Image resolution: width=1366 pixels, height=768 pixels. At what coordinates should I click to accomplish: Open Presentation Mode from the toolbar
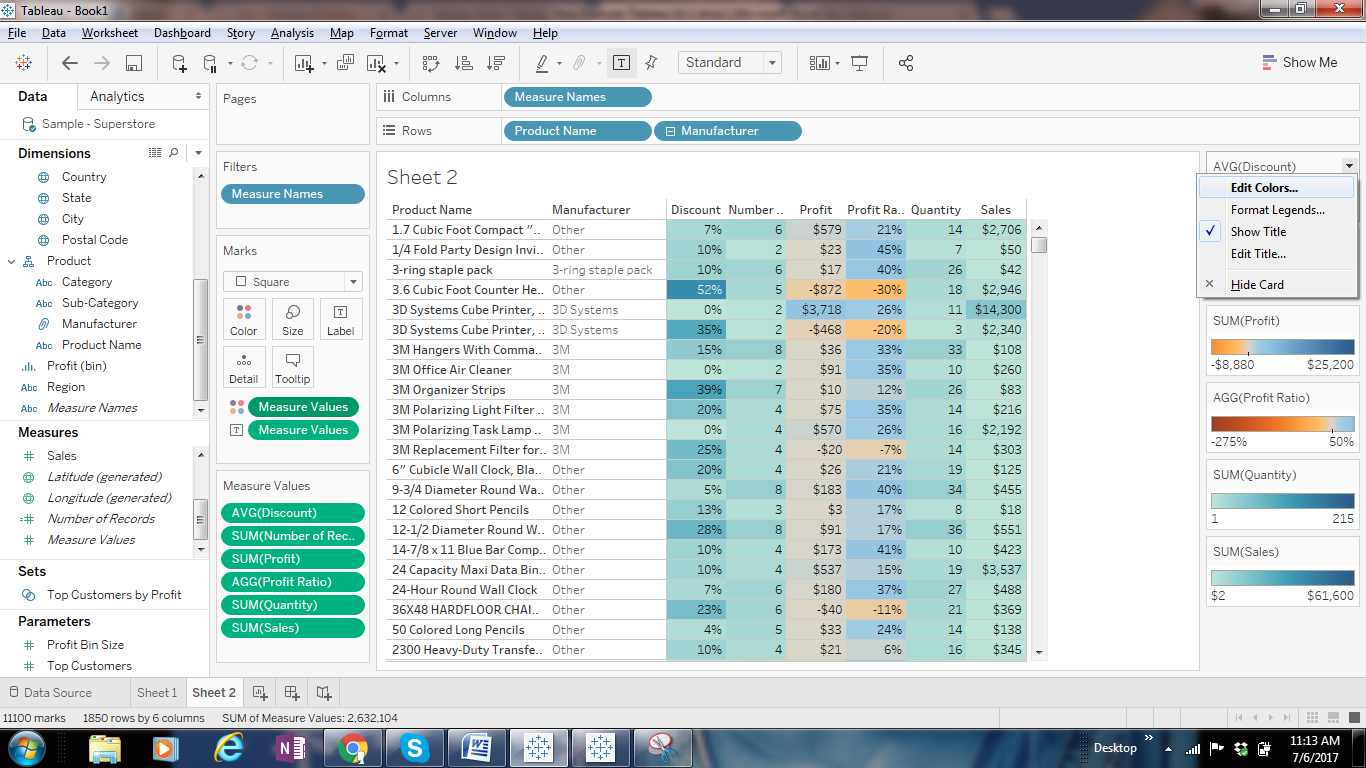(859, 63)
